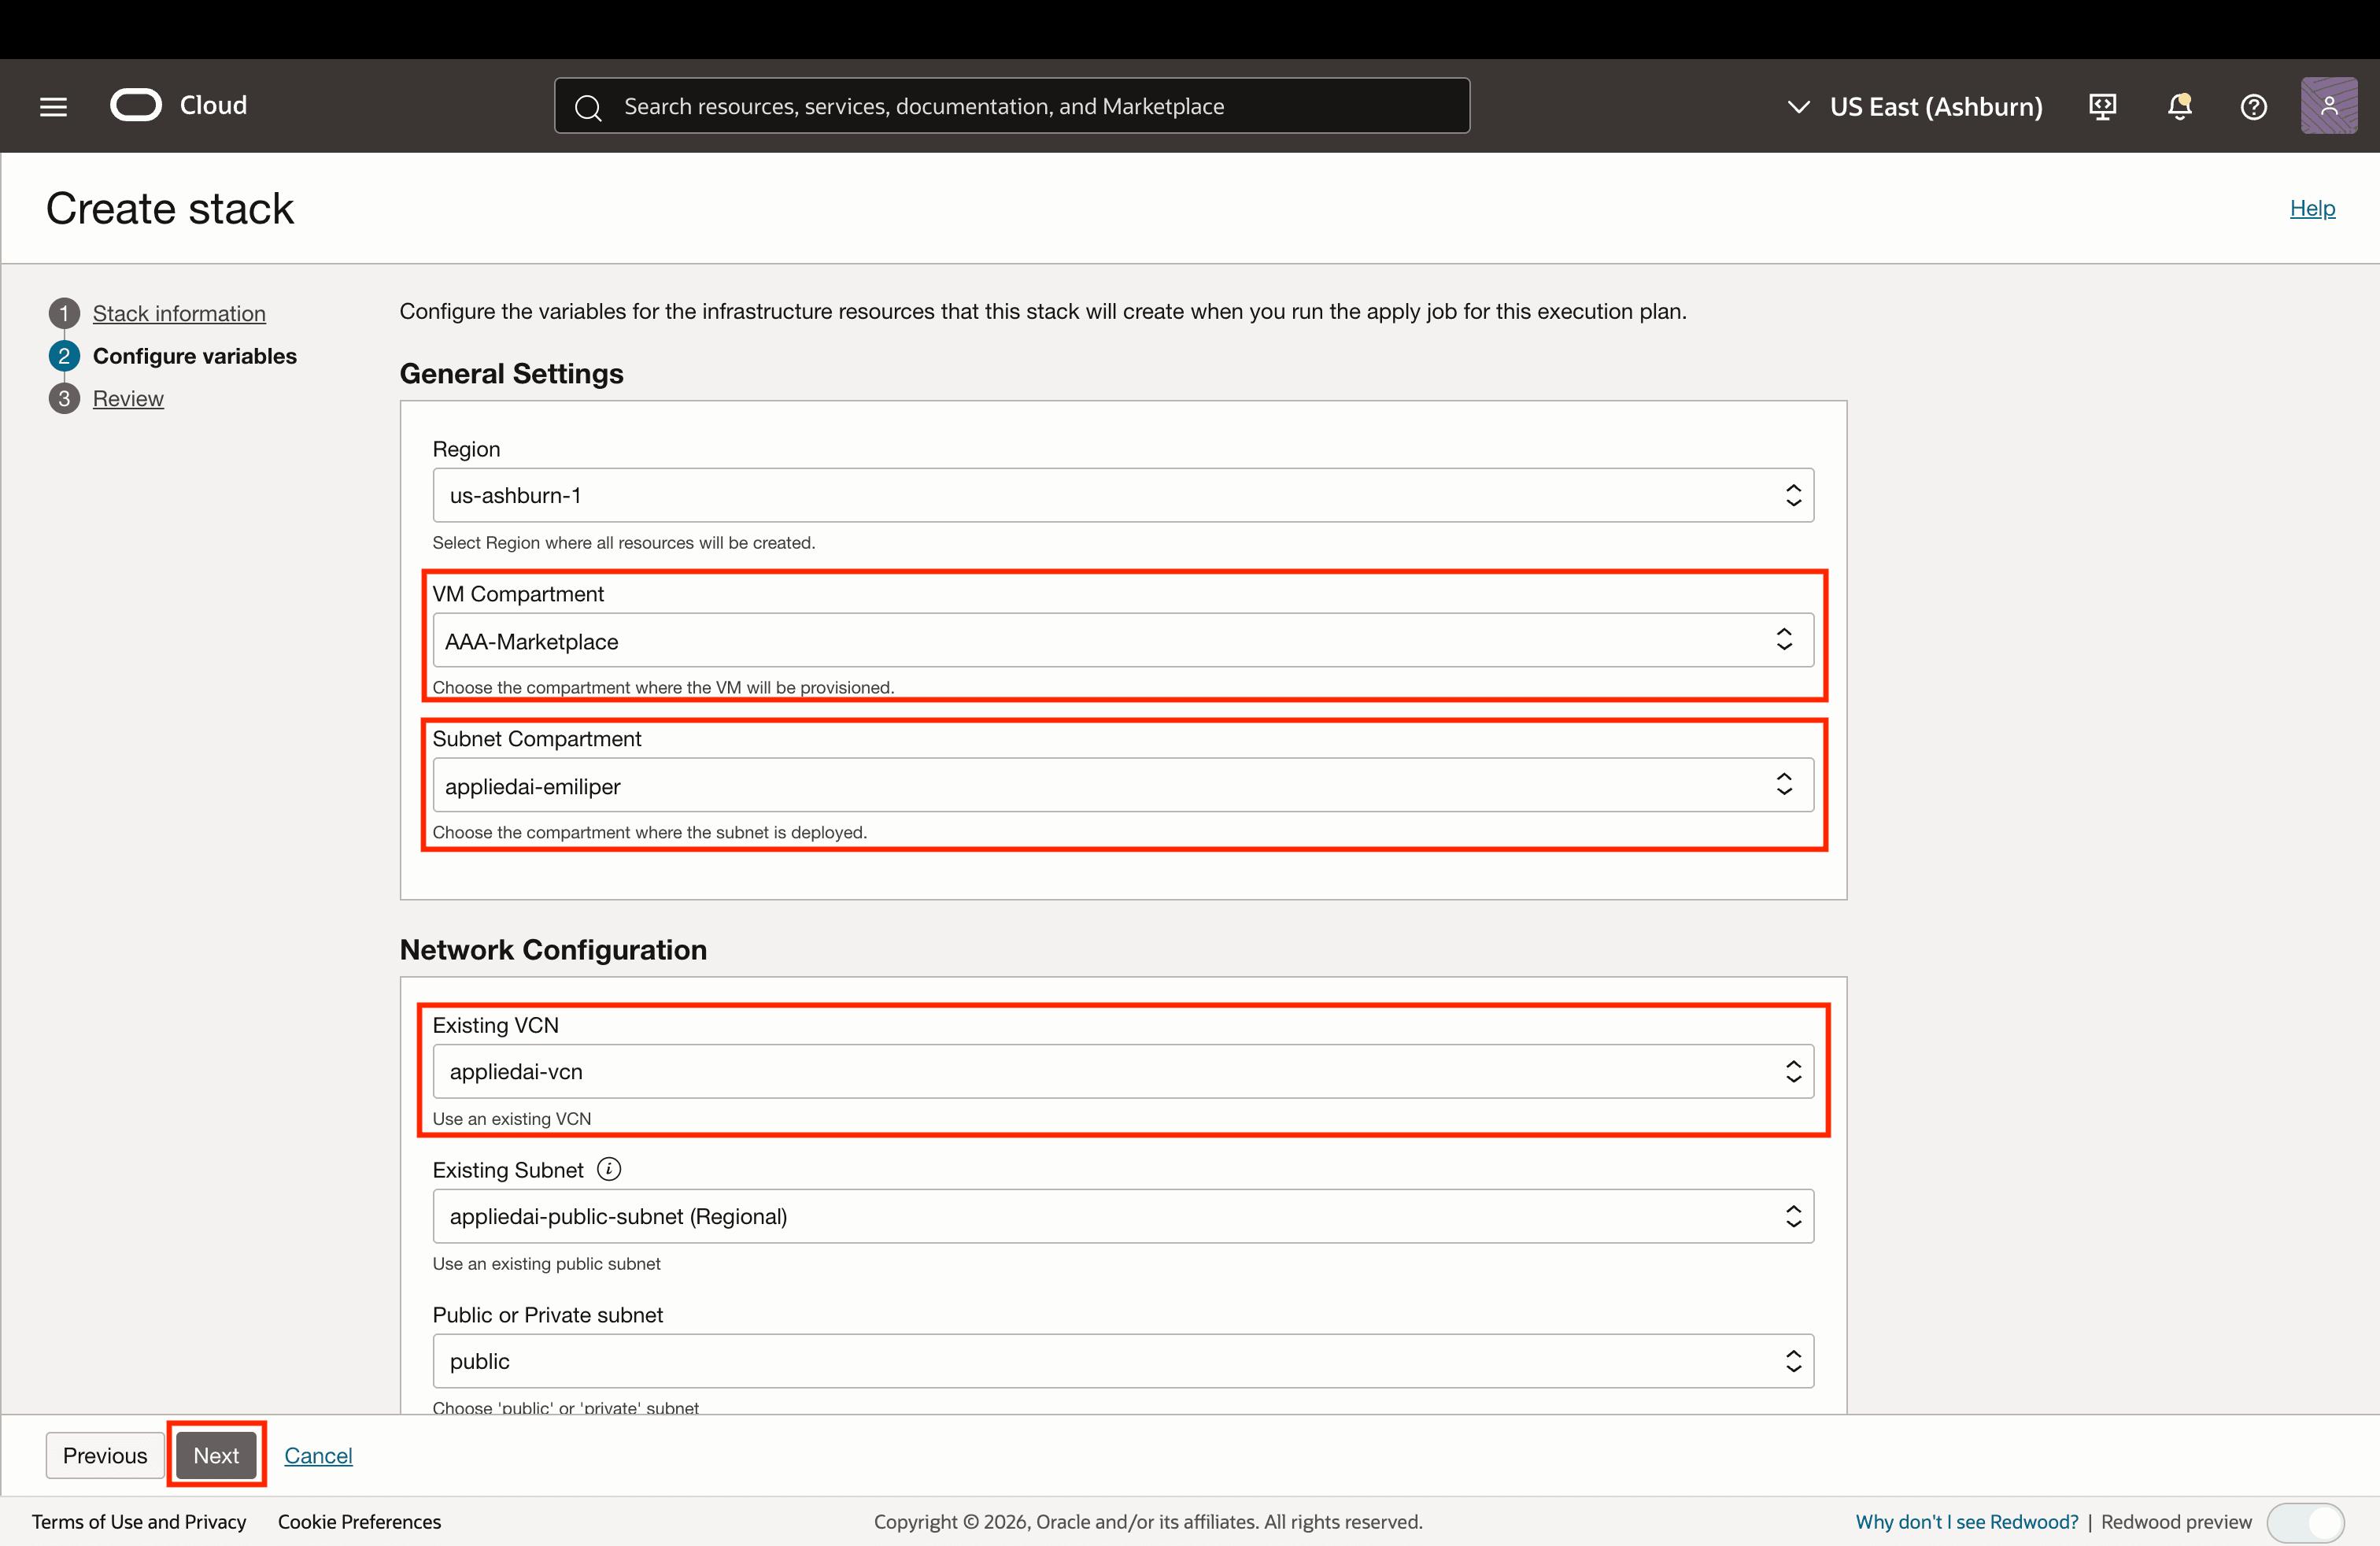Open the Existing VCN dropdown
2380x1546 pixels.
click(1123, 1071)
